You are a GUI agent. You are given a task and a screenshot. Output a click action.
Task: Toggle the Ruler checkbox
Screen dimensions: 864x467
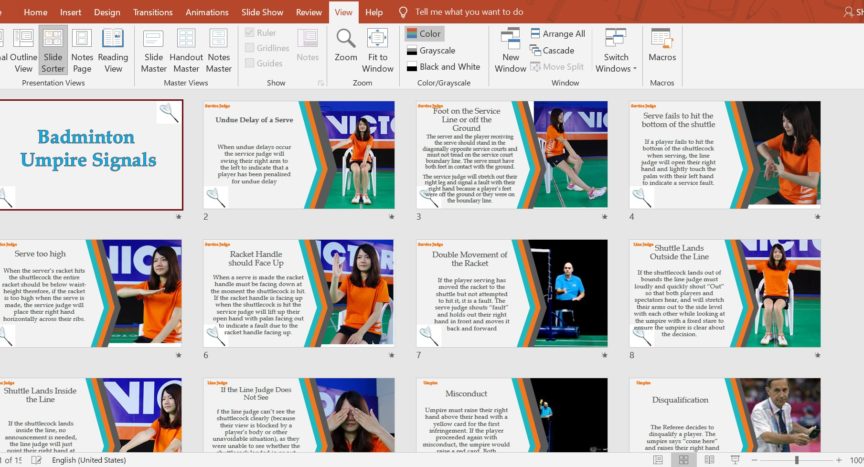[250, 33]
